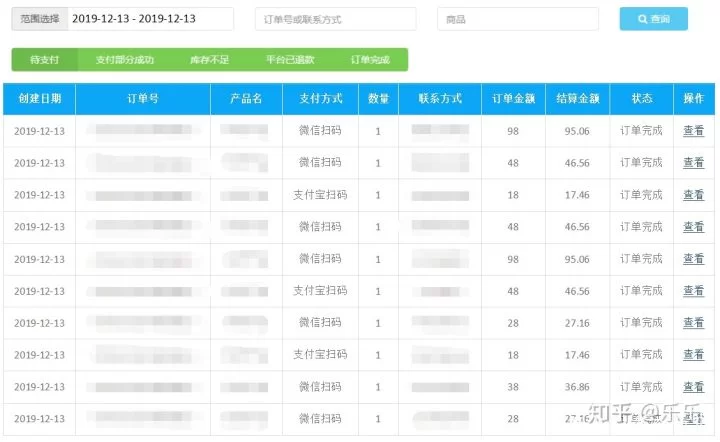Open the 库存不足 tab
The width and height of the screenshot is (720, 442).
point(209,60)
